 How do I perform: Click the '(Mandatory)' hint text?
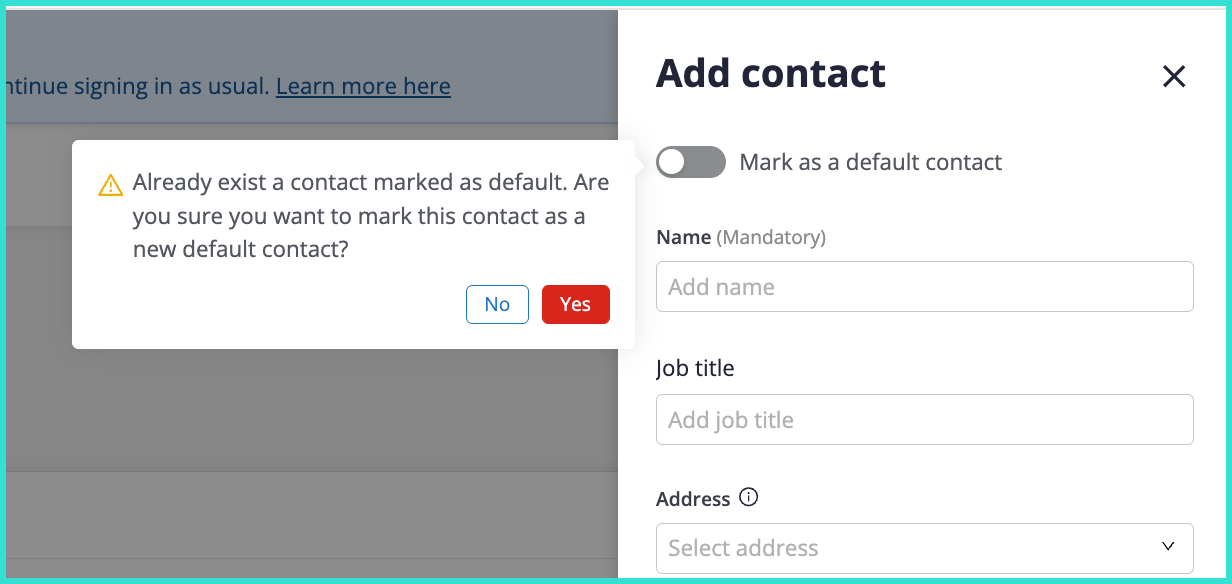tap(772, 238)
